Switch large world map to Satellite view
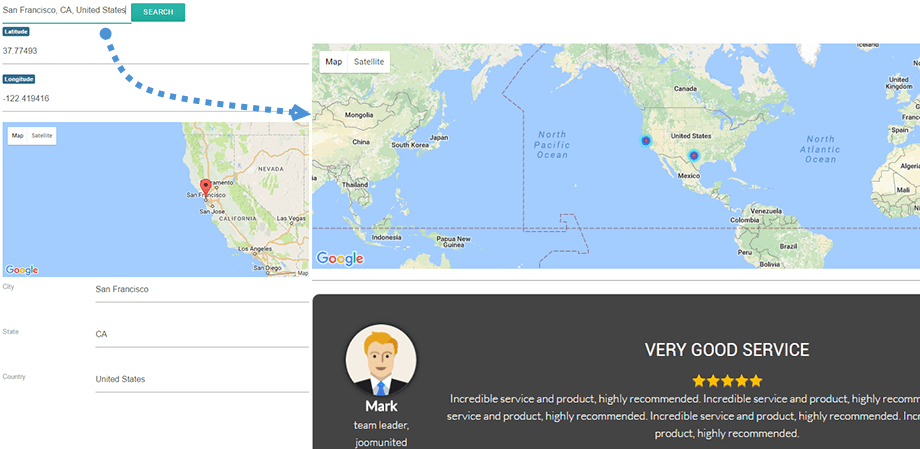 coord(369,62)
